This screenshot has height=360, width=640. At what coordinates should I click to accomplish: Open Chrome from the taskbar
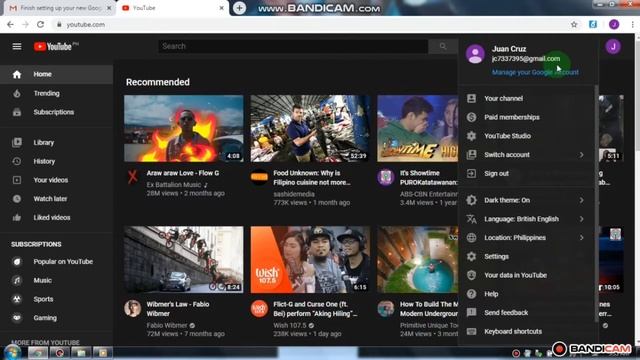38,353
